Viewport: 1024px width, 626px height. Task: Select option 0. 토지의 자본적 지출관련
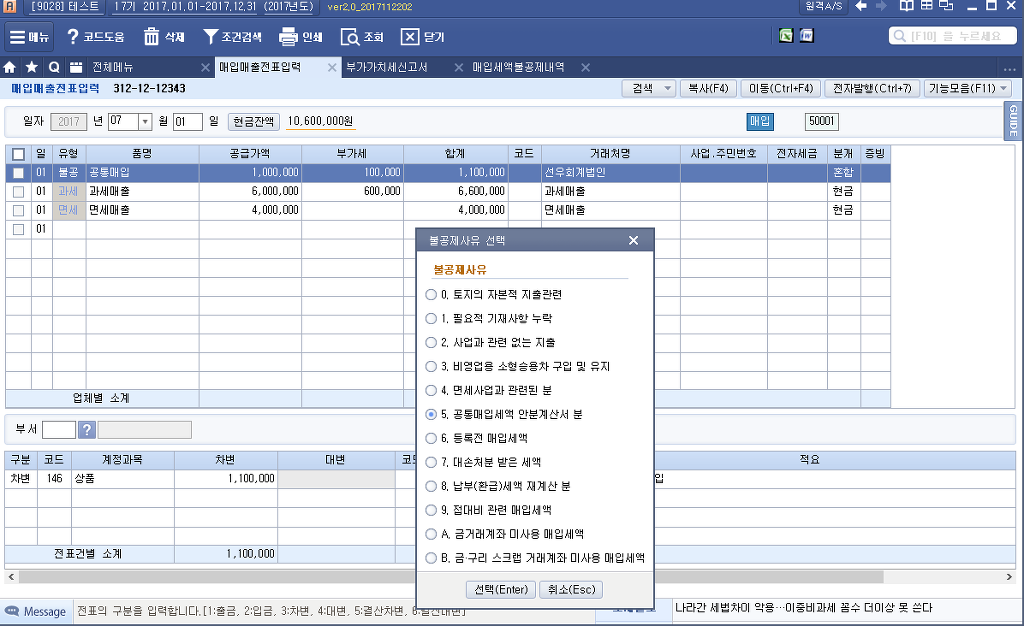click(431, 294)
